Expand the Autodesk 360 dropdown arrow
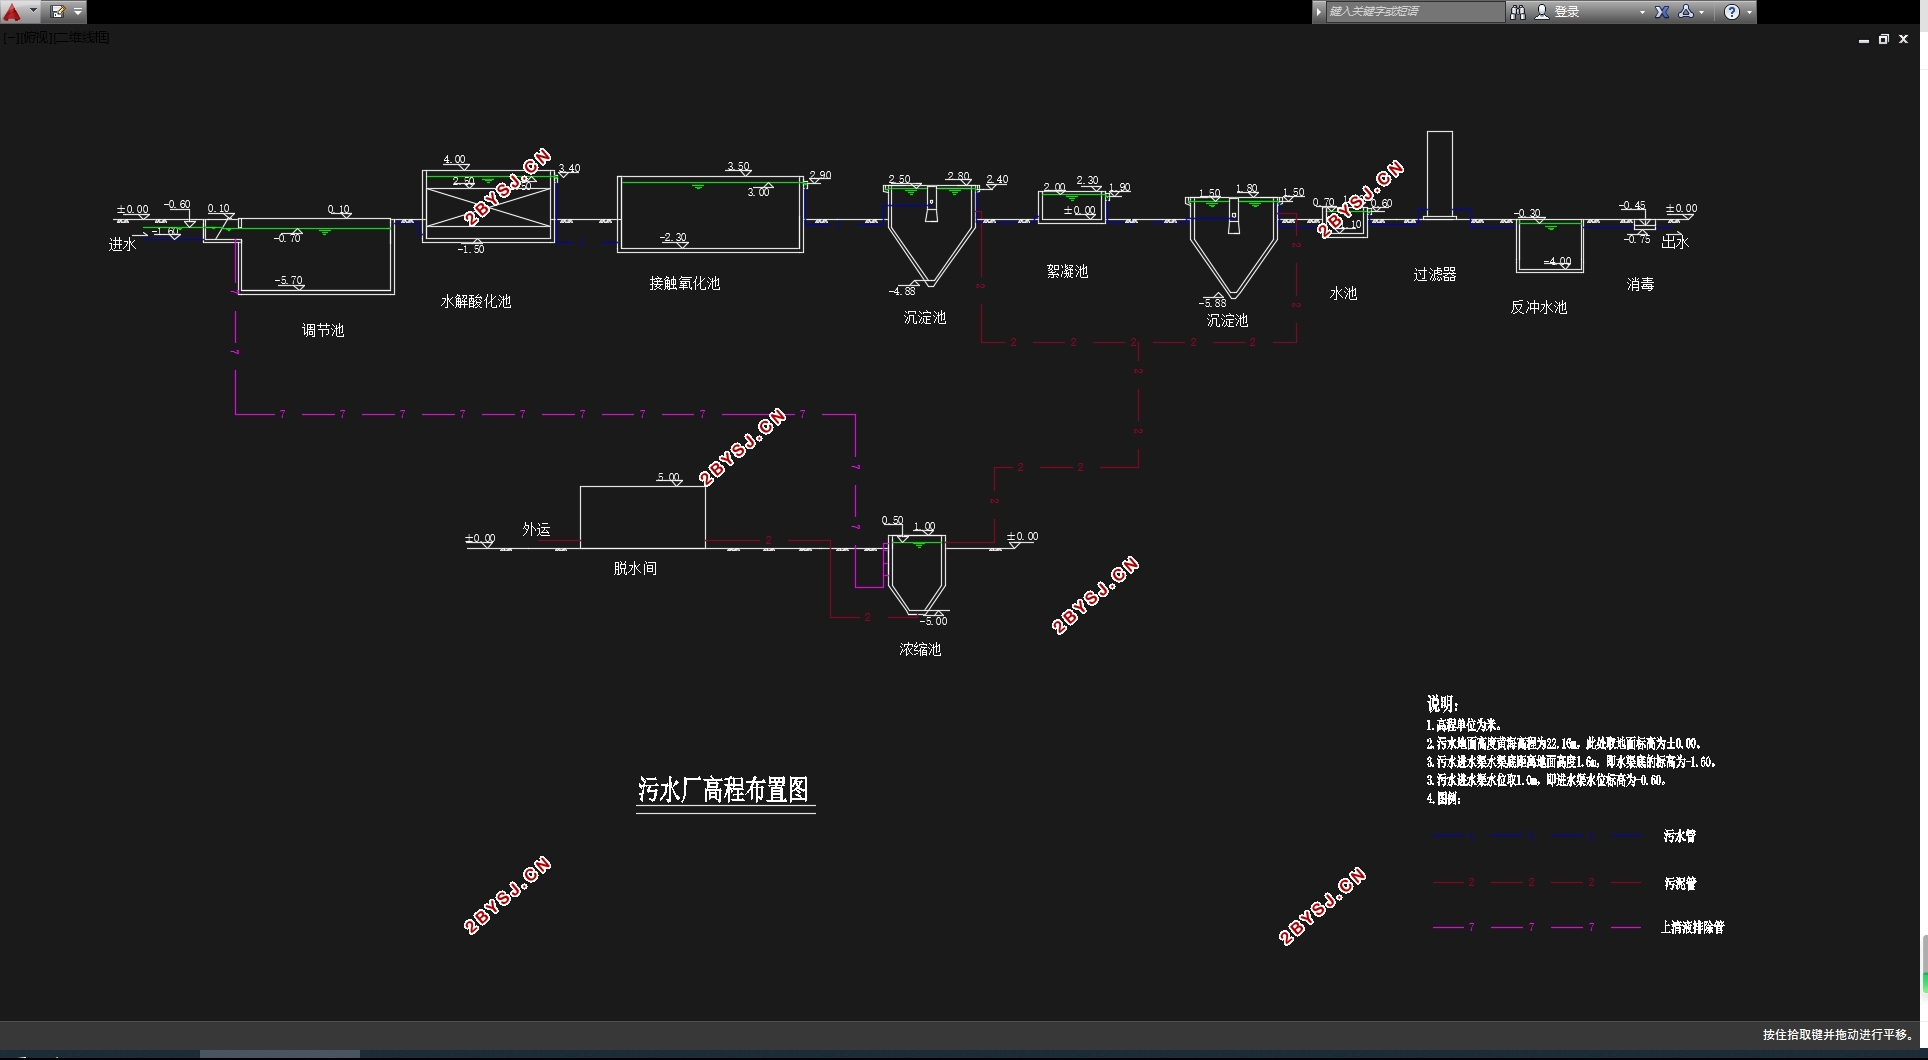1928x1060 pixels. 1702,13
